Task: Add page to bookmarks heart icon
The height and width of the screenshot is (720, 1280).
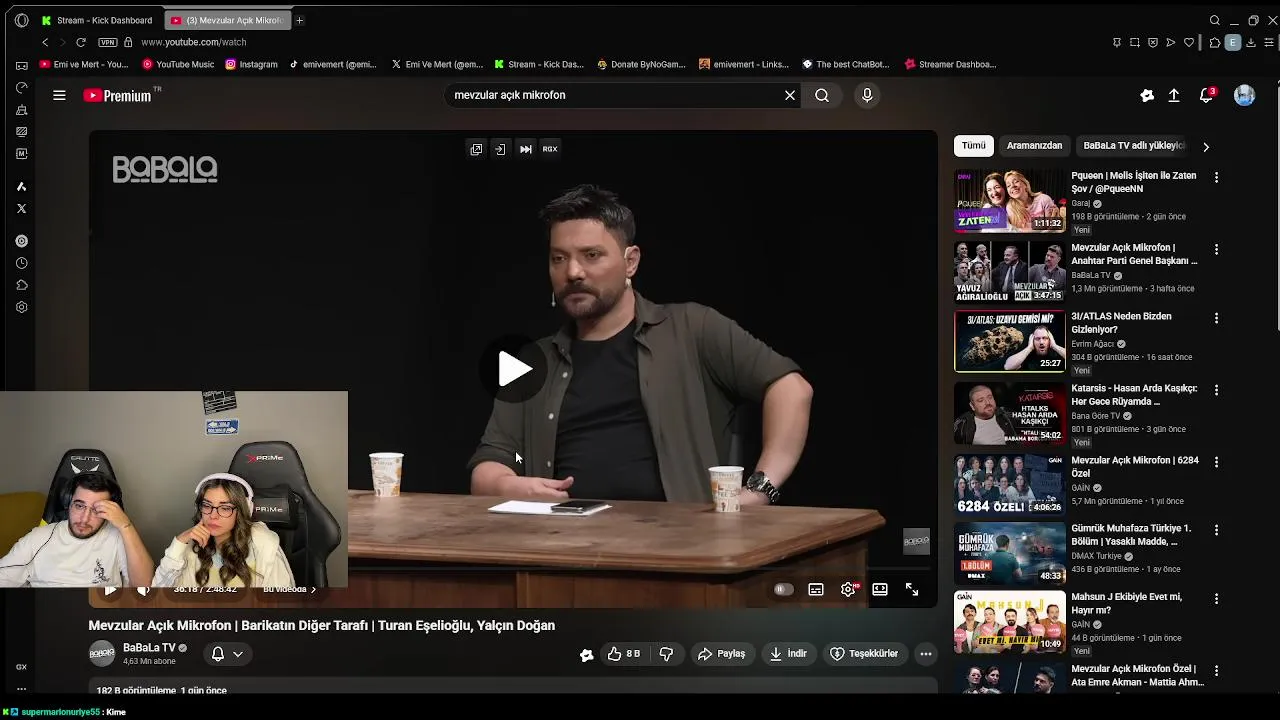Action: click(1189, 42)
